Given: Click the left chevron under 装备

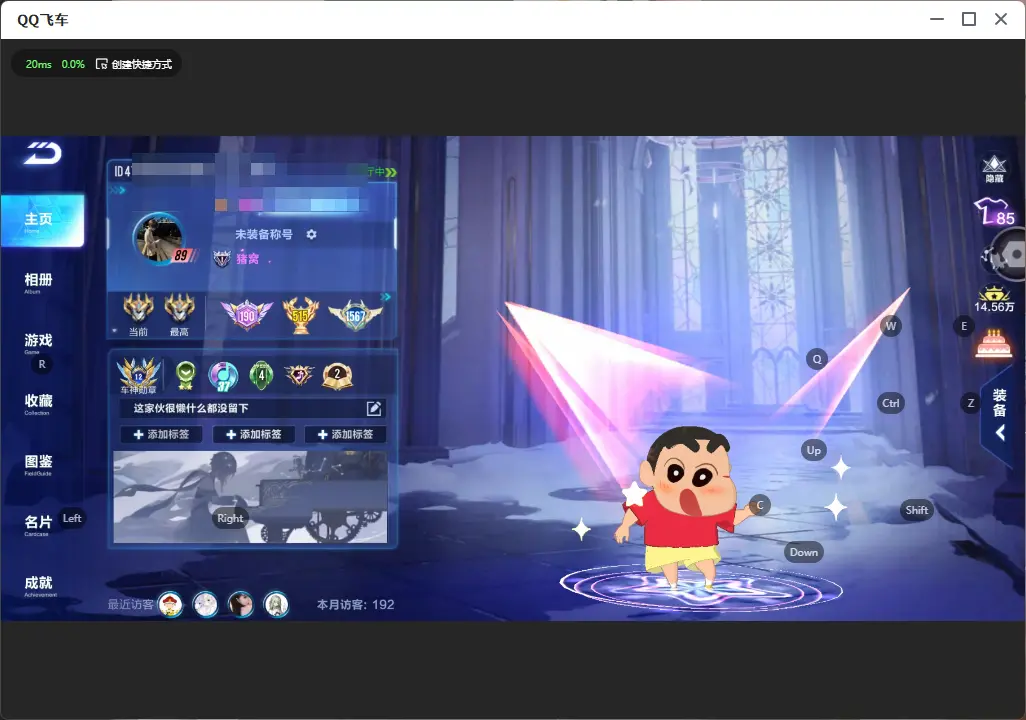Looking at the screenshot, I should [1000, 433].
